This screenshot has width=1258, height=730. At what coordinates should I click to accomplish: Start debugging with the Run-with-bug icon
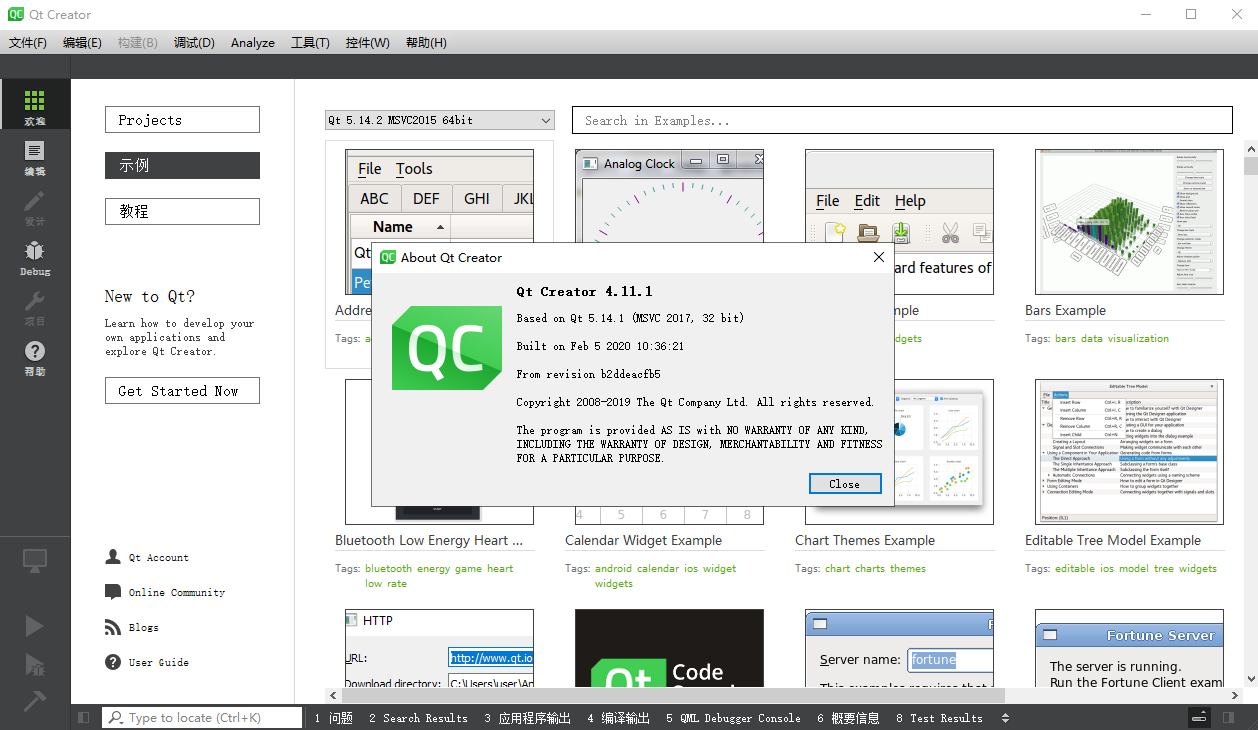pyautogui.click(x=35, y=664)
